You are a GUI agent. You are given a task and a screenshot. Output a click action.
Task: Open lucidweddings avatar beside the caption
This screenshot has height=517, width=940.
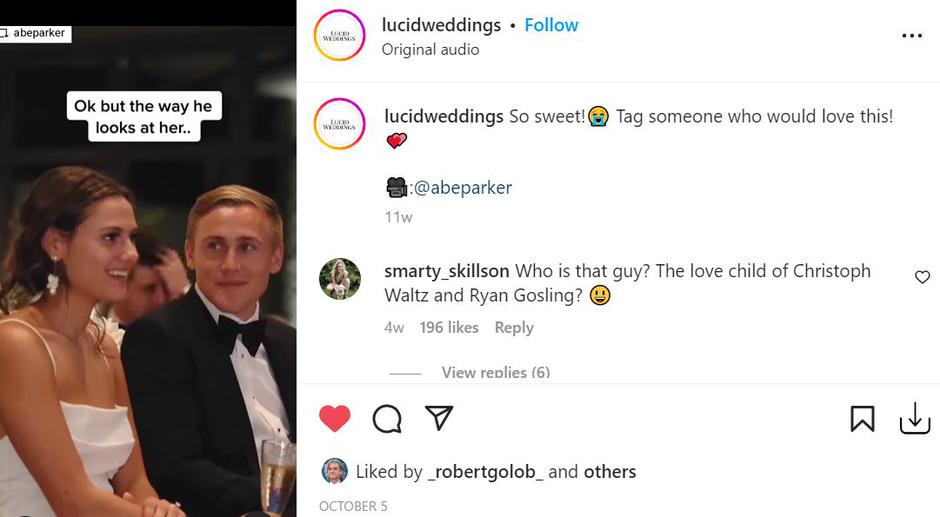click(340, 124)
